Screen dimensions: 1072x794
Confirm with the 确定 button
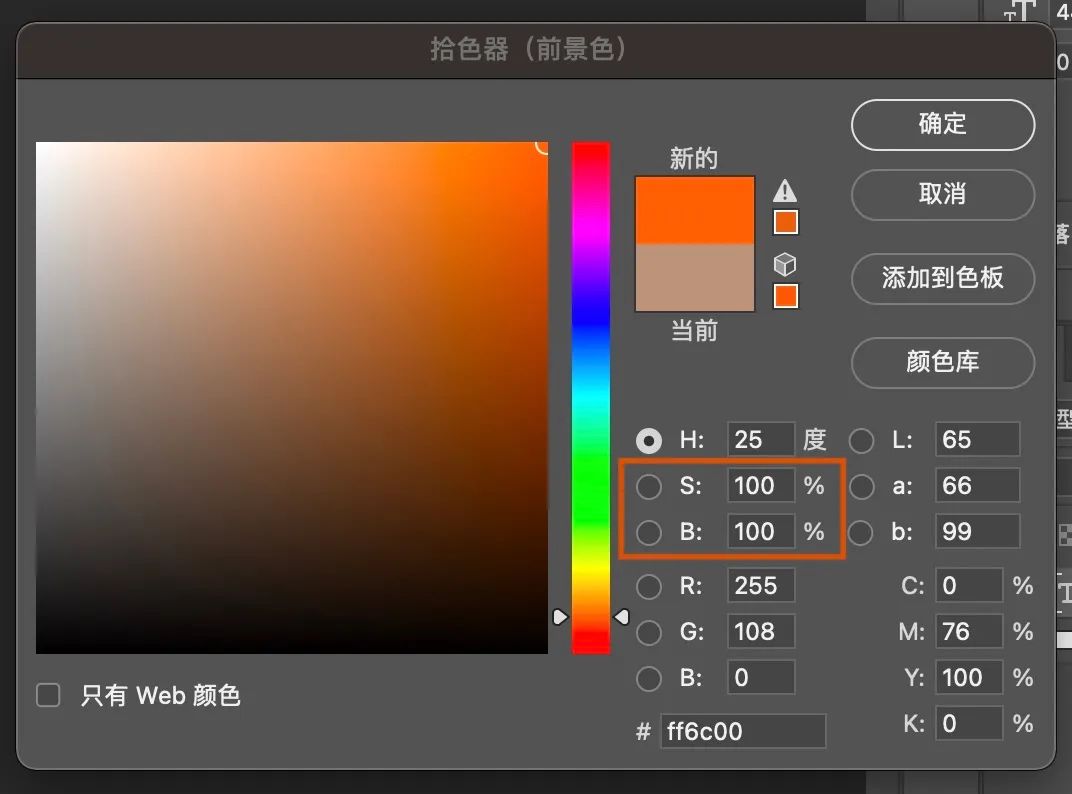click(943, 124)
